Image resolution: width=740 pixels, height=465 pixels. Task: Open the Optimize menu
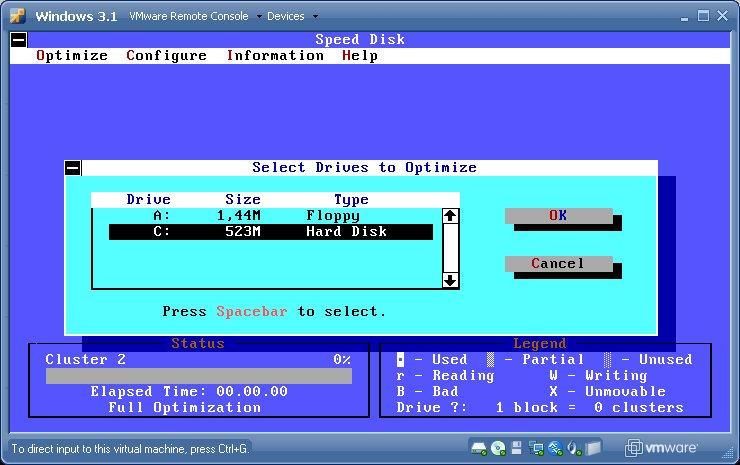click(72, 56)
